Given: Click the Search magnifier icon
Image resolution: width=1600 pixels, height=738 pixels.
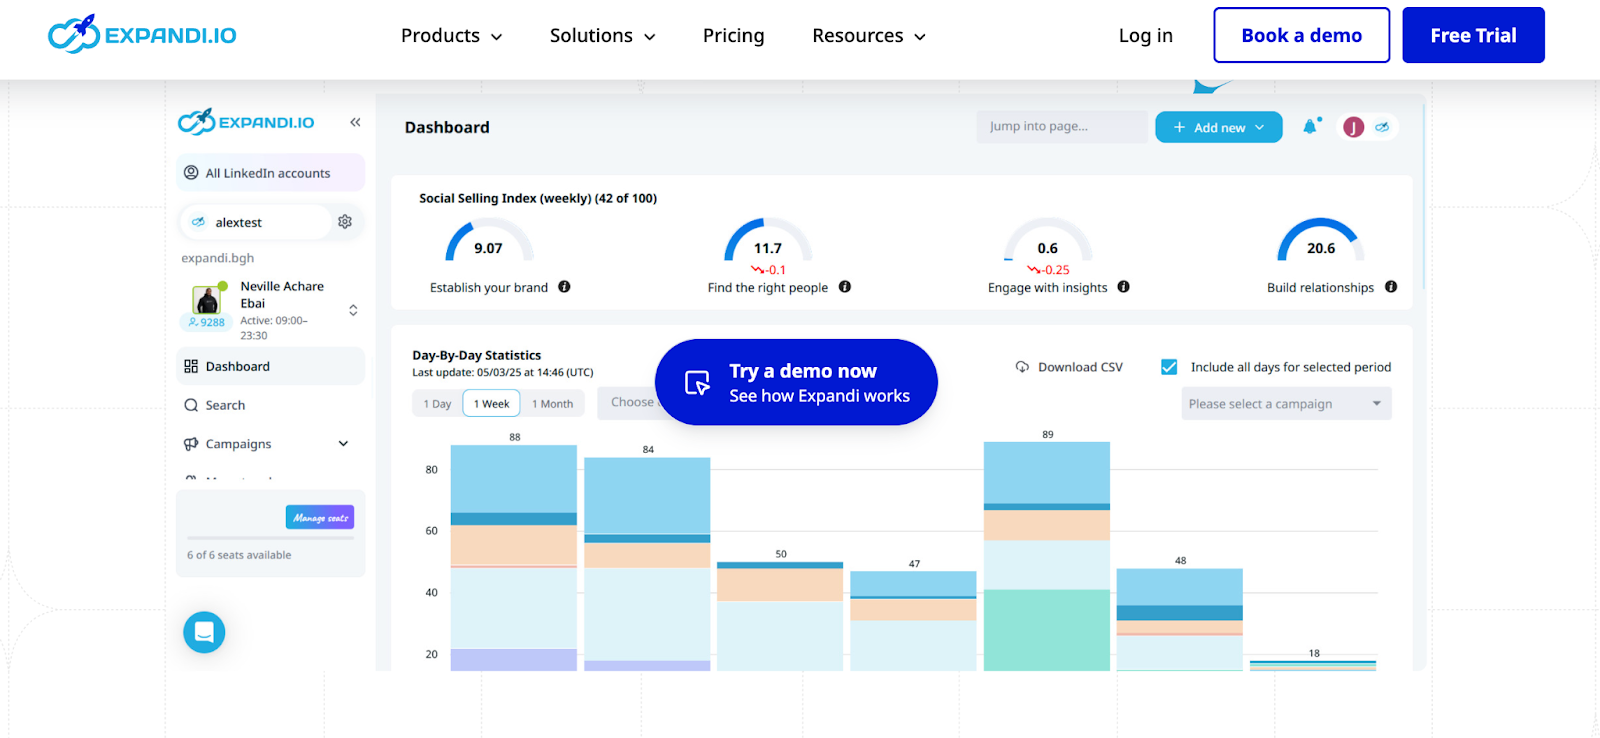Looking at the screenshot, I should coord(191,405).
